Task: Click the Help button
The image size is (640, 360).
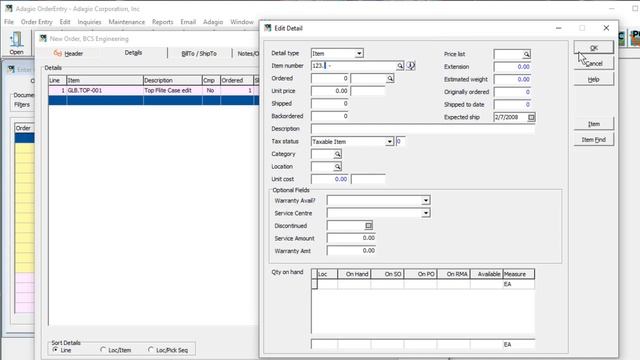Action: (593, 79)
